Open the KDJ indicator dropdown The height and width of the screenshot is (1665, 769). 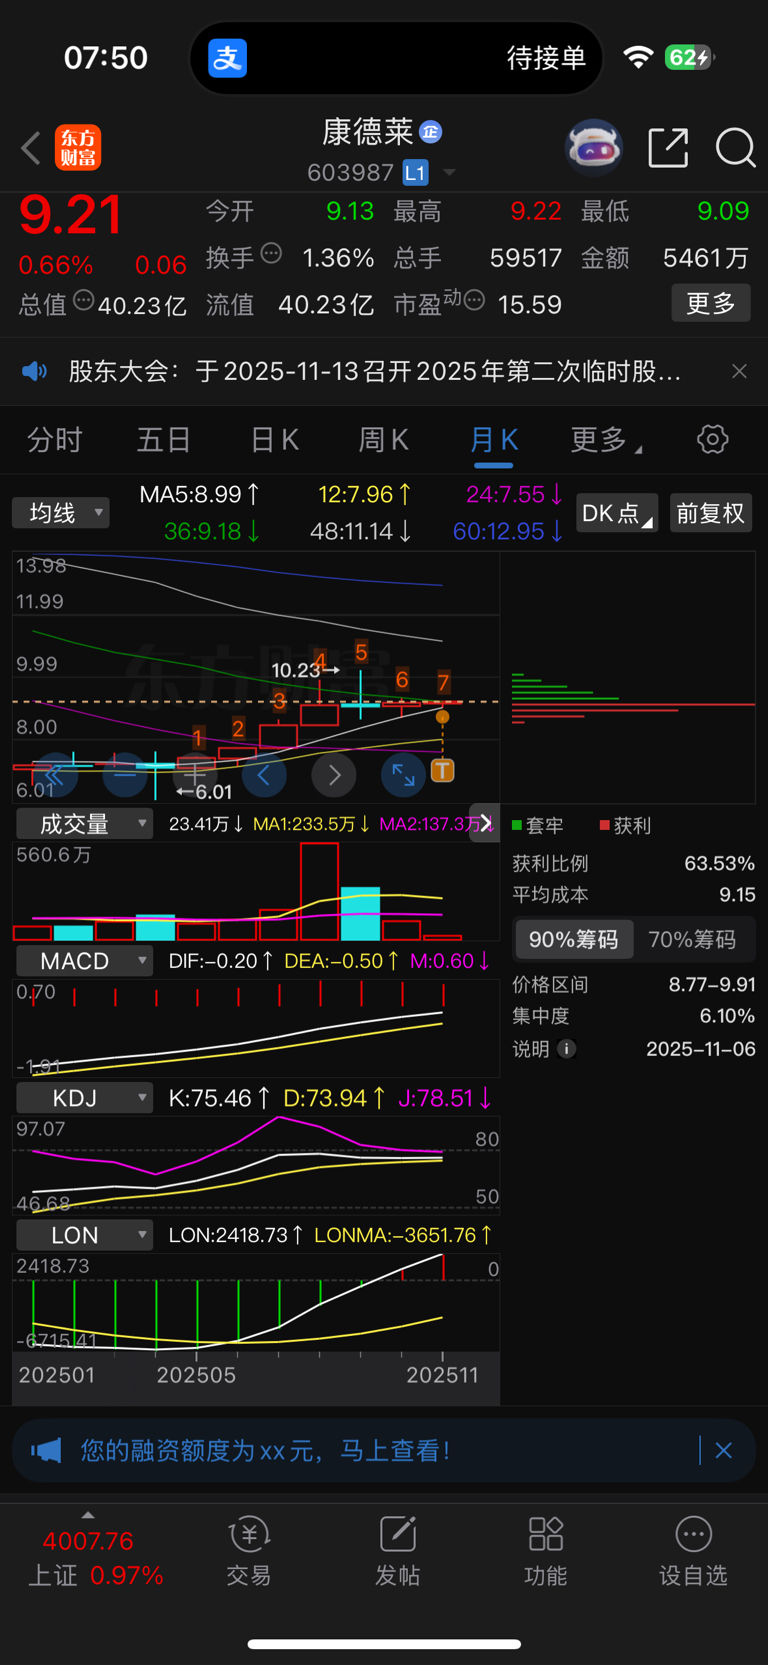click(x=85, y=1098)
